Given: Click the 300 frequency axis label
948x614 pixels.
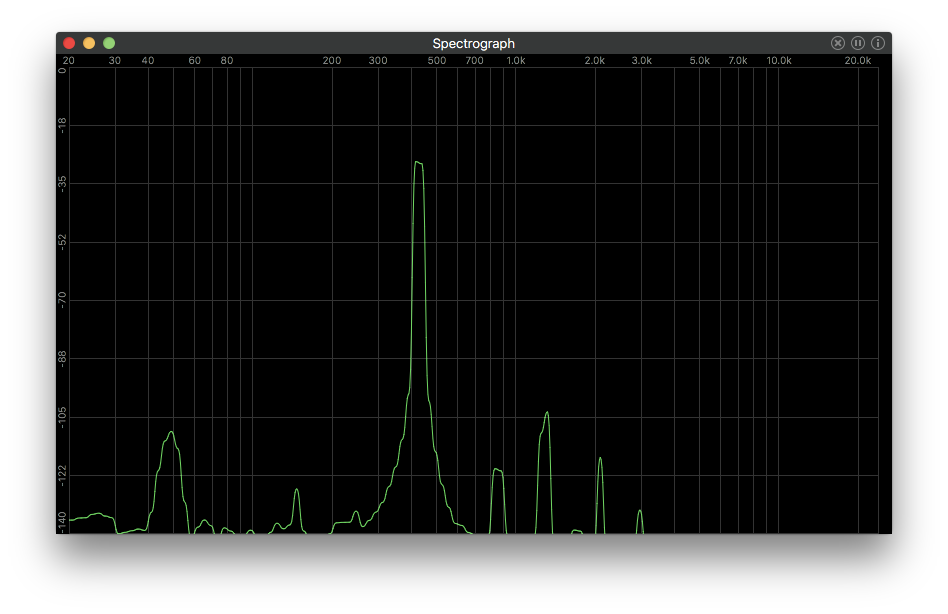Looking at the screenshot, I should tap(378, 60).
